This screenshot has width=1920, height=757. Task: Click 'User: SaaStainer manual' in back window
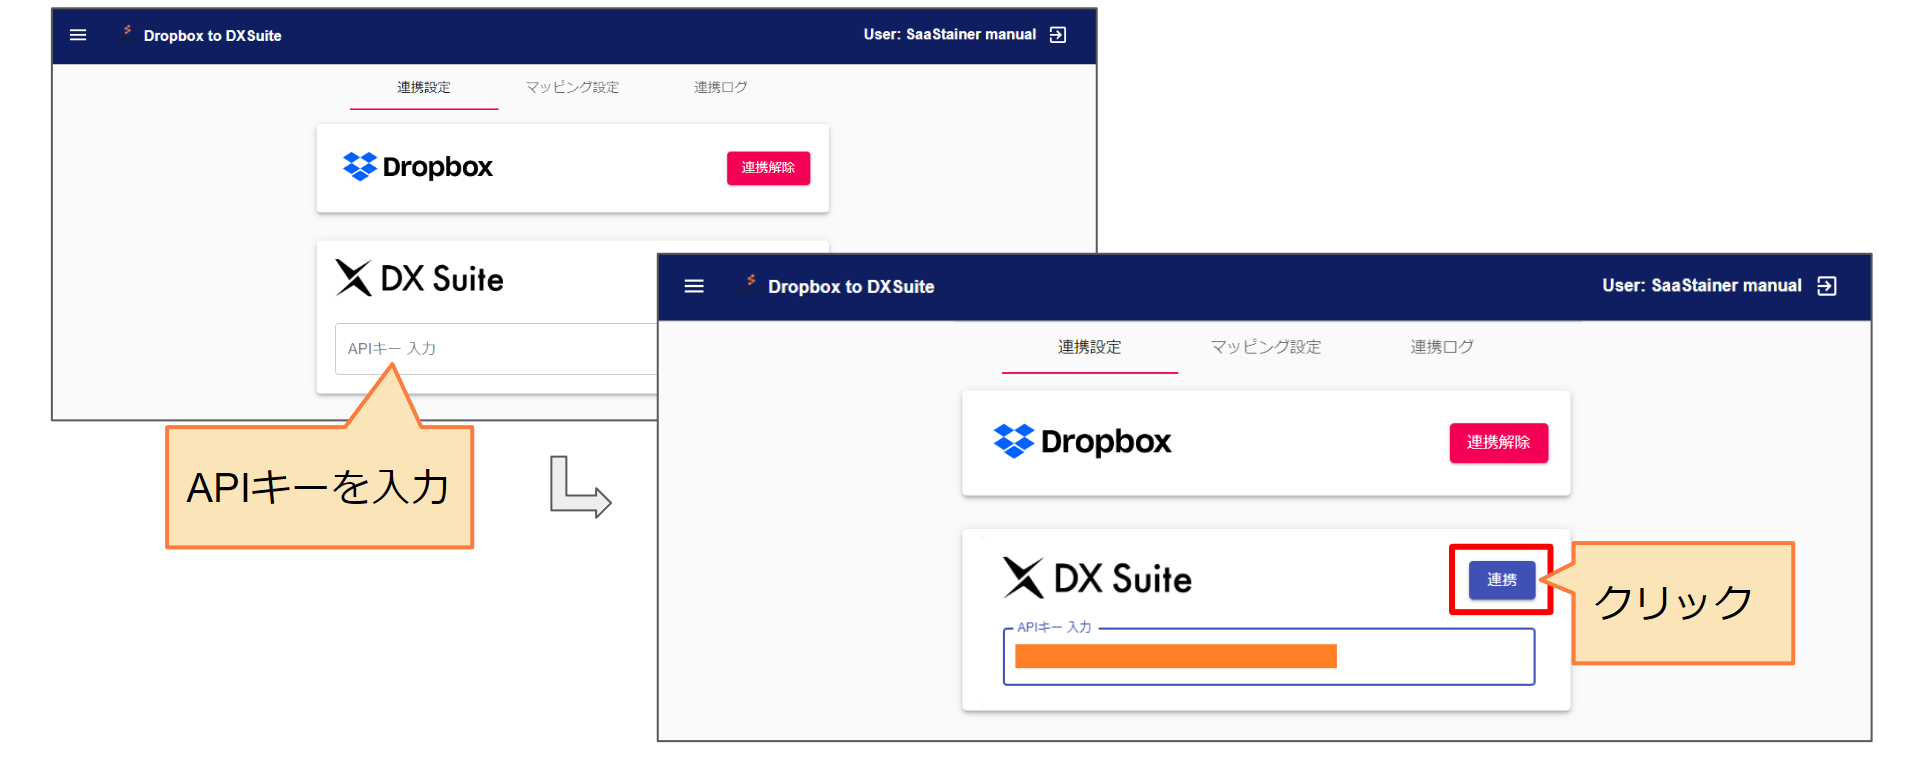[950, 35]
